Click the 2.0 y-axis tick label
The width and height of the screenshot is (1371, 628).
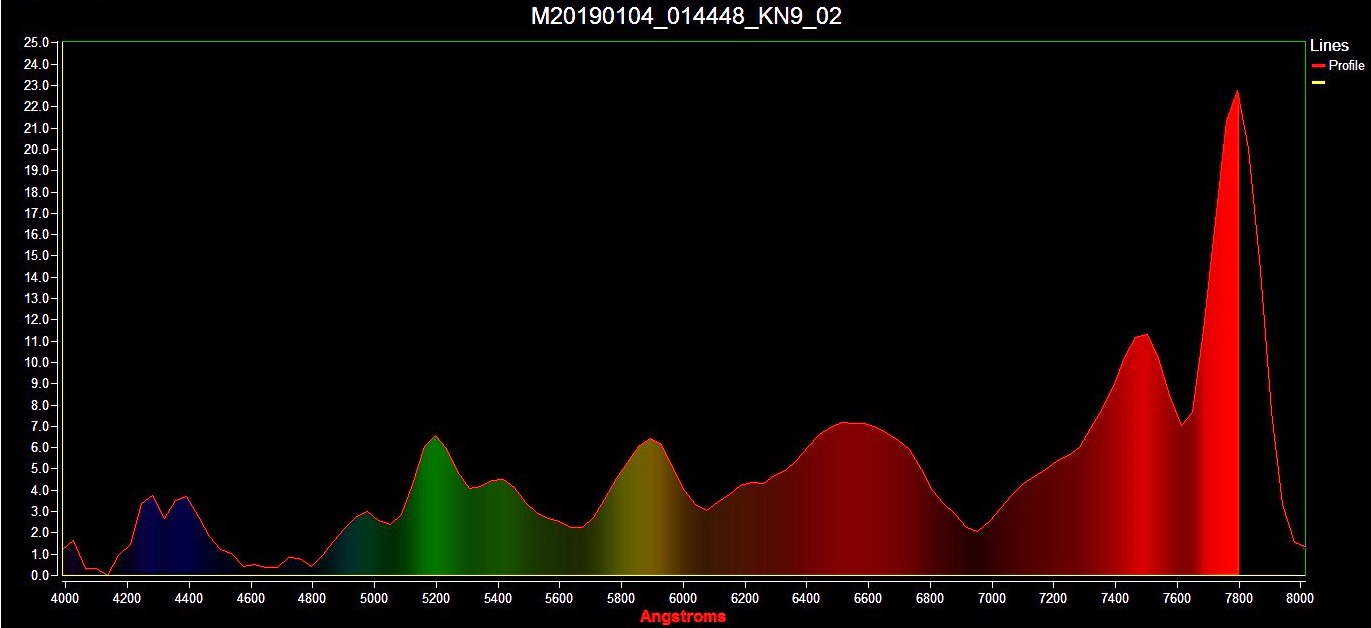(x=41, y=533)
